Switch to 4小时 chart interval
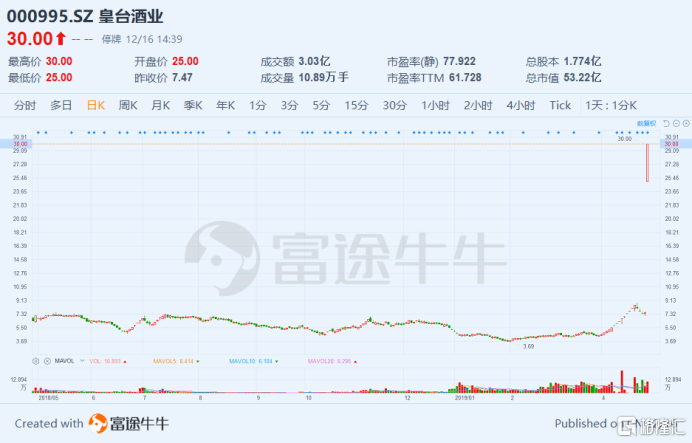Screen dimensions: 692x443 click(x=521, y=105)
